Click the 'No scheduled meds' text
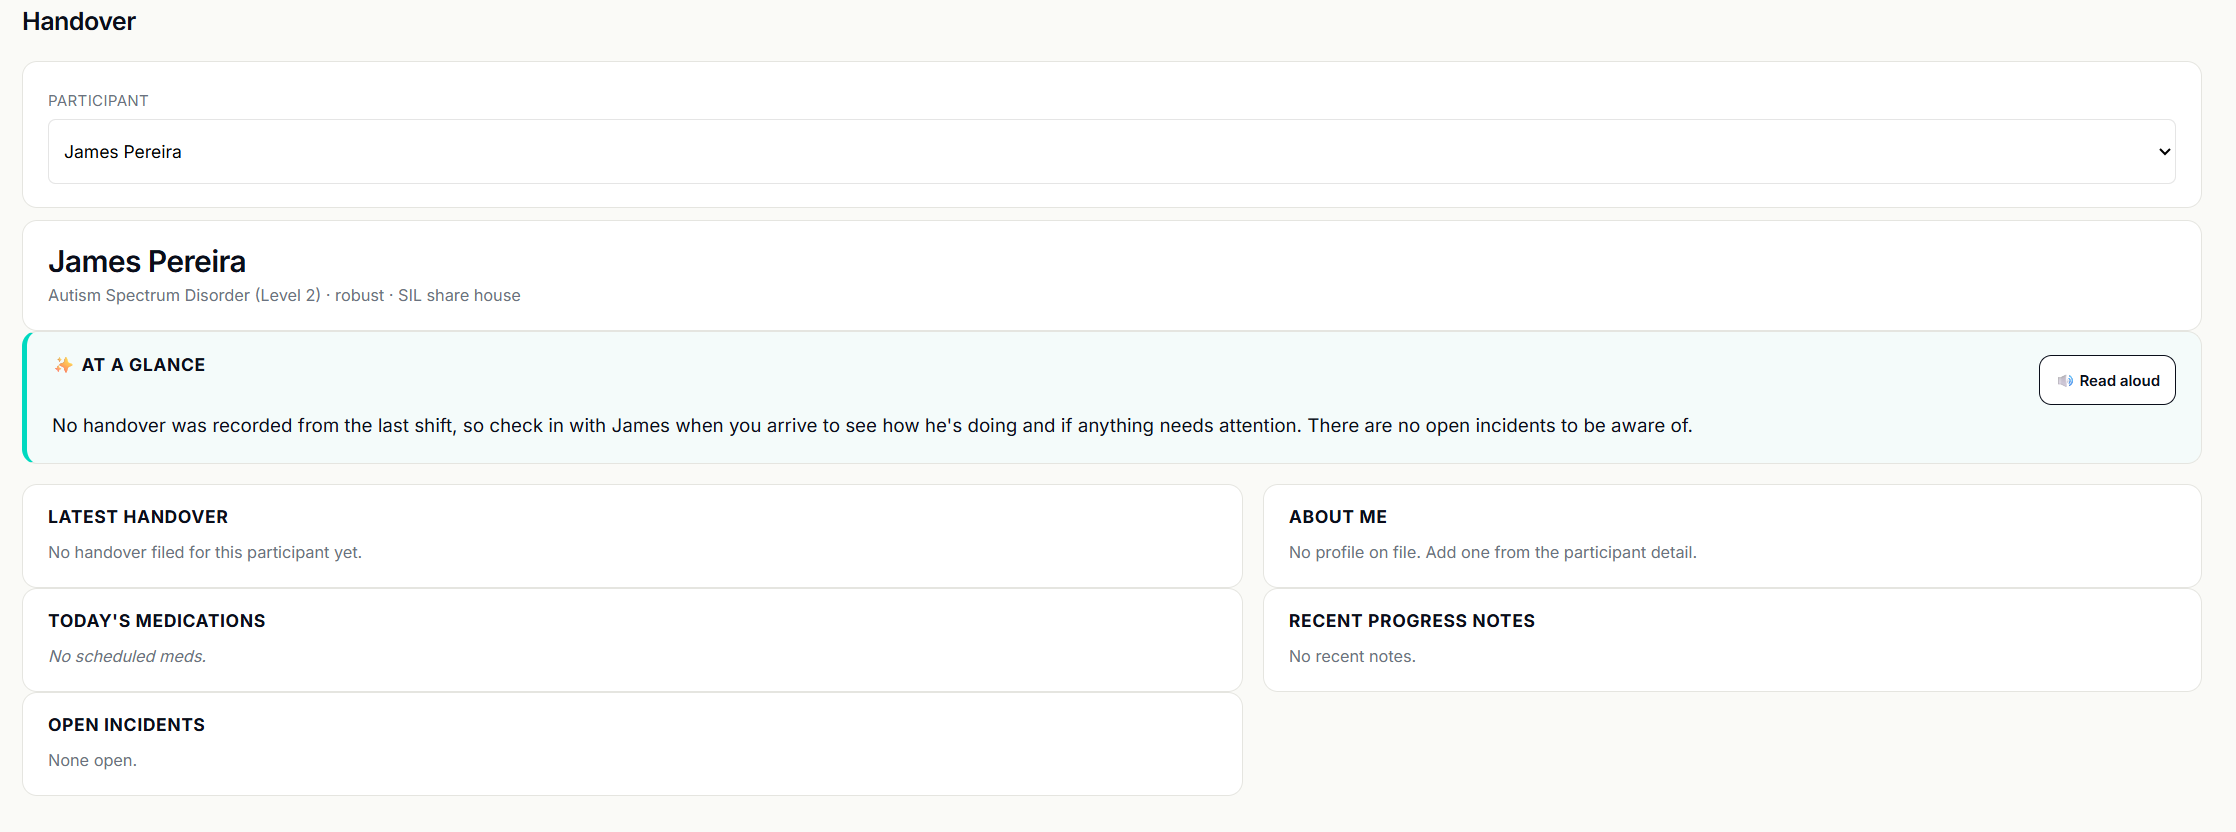Viewport: 2236px width, 832px height. tap(127, 656)
